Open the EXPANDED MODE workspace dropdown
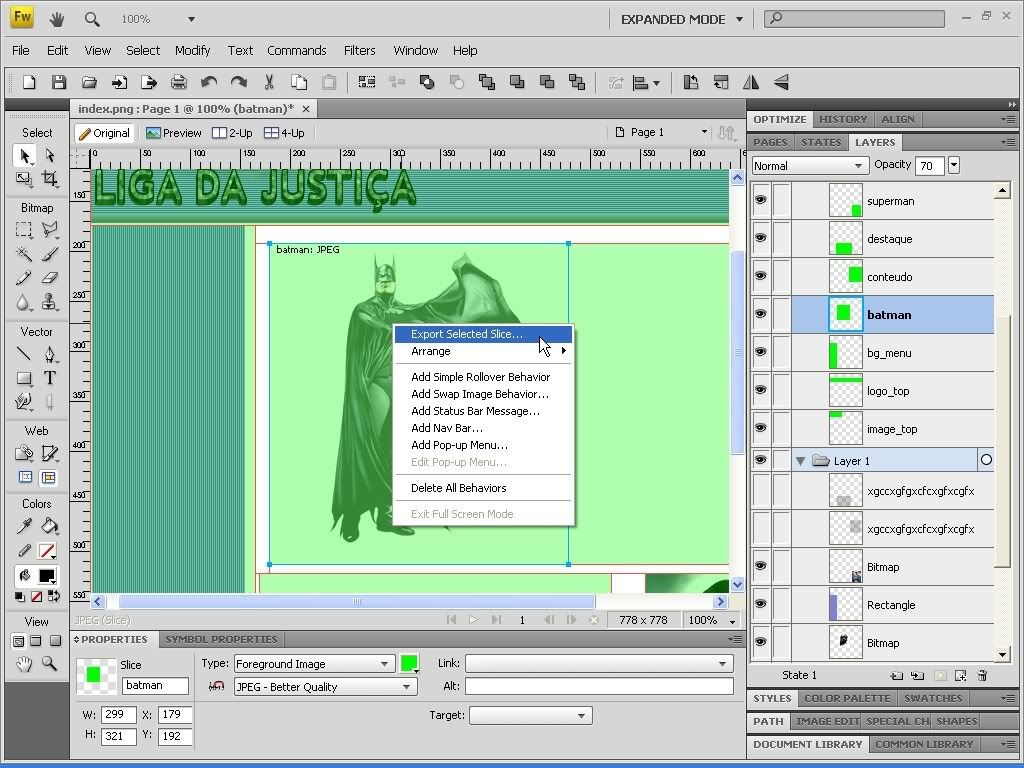Screen dimensions: 1024x768 click(x=681, y=20)
